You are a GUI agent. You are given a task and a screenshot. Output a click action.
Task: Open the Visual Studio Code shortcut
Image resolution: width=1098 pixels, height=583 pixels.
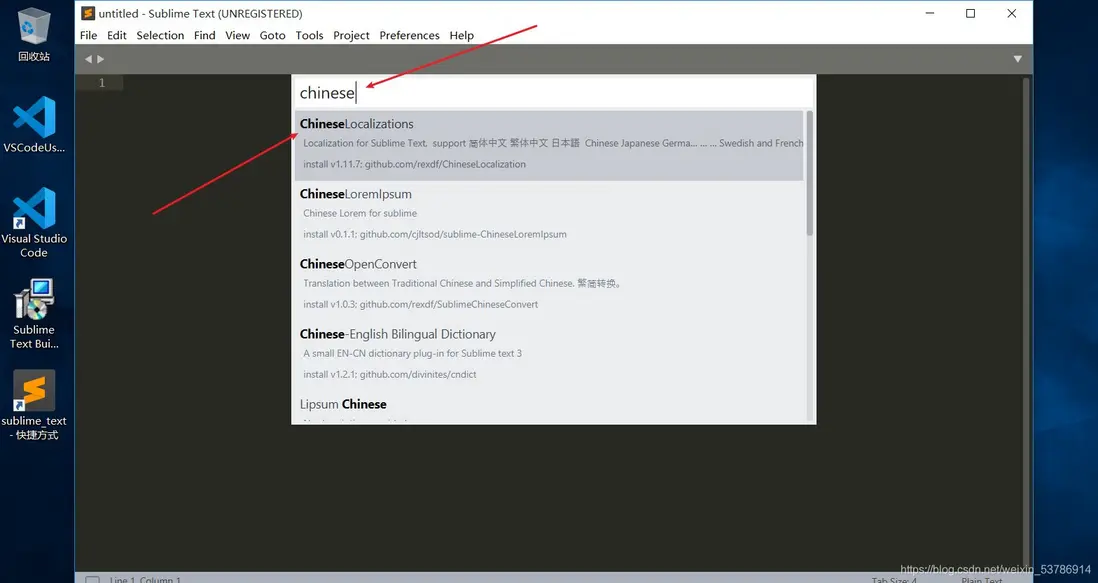click(x=34, y=223)
